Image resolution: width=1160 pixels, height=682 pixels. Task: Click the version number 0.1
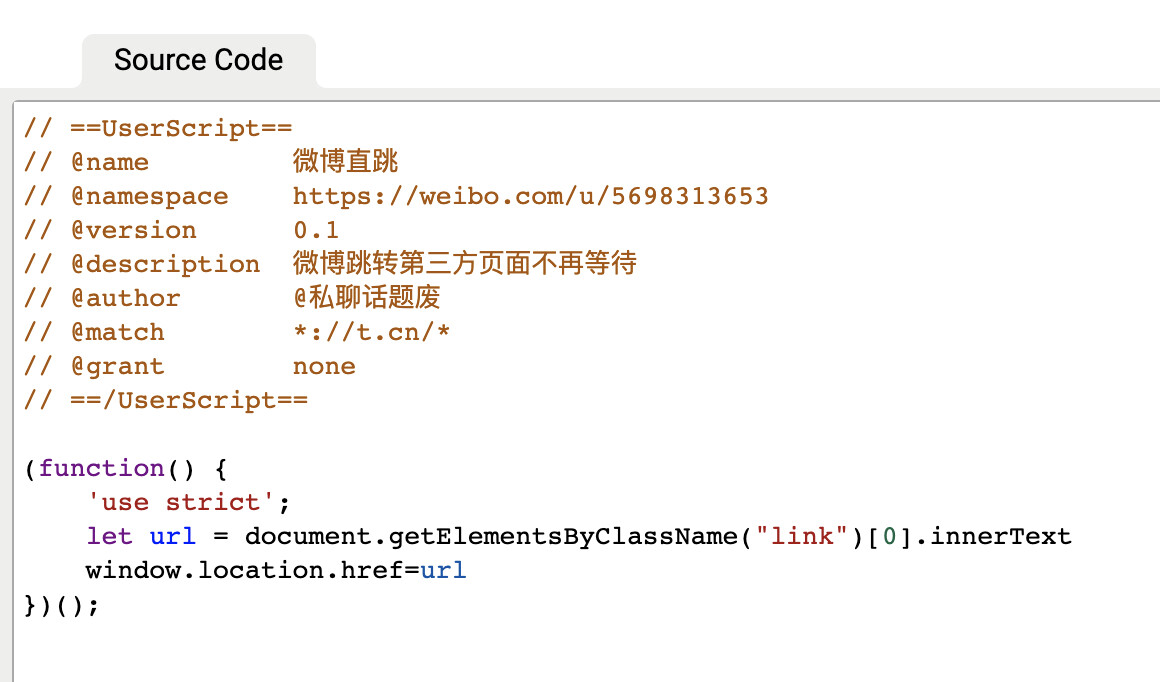[x=316, y=230]
